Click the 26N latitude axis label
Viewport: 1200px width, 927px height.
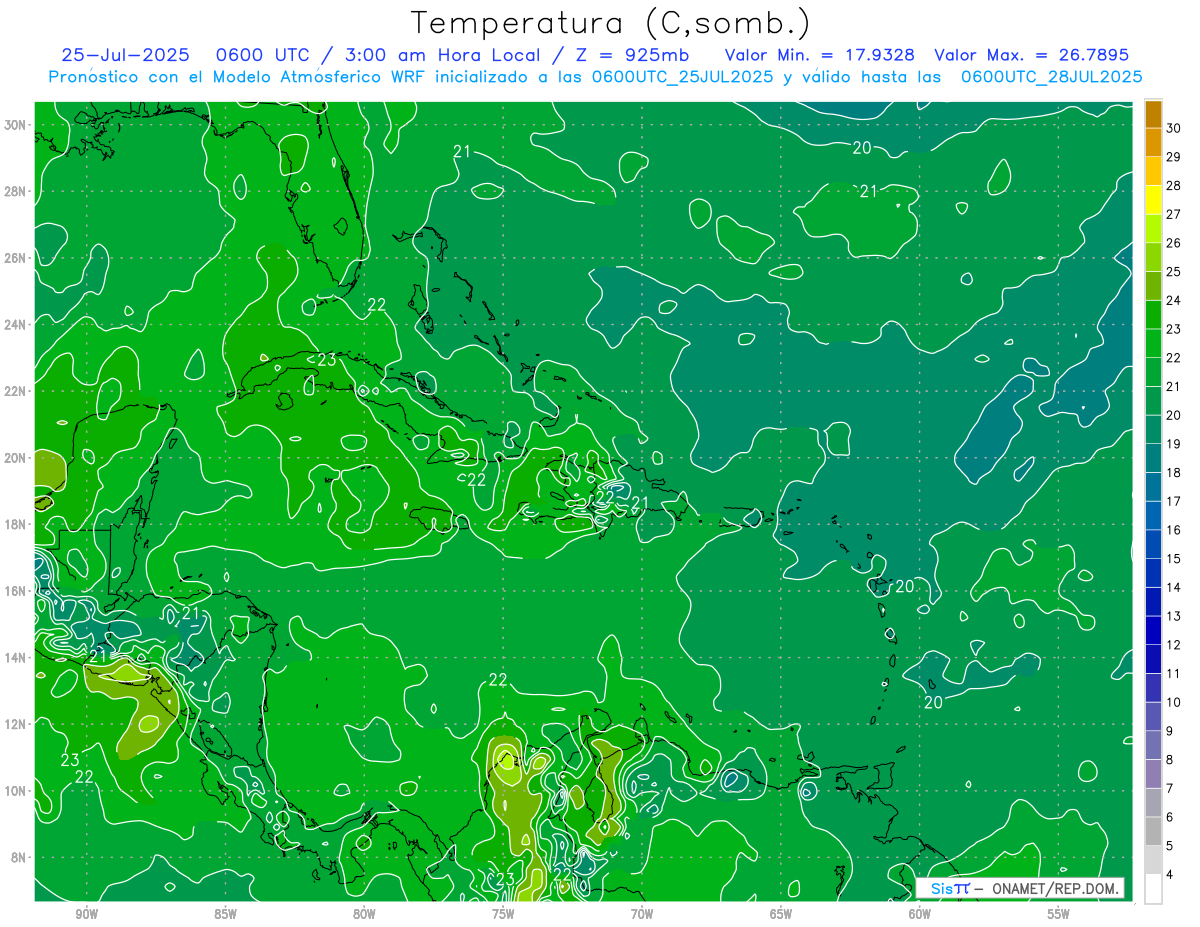15,258
